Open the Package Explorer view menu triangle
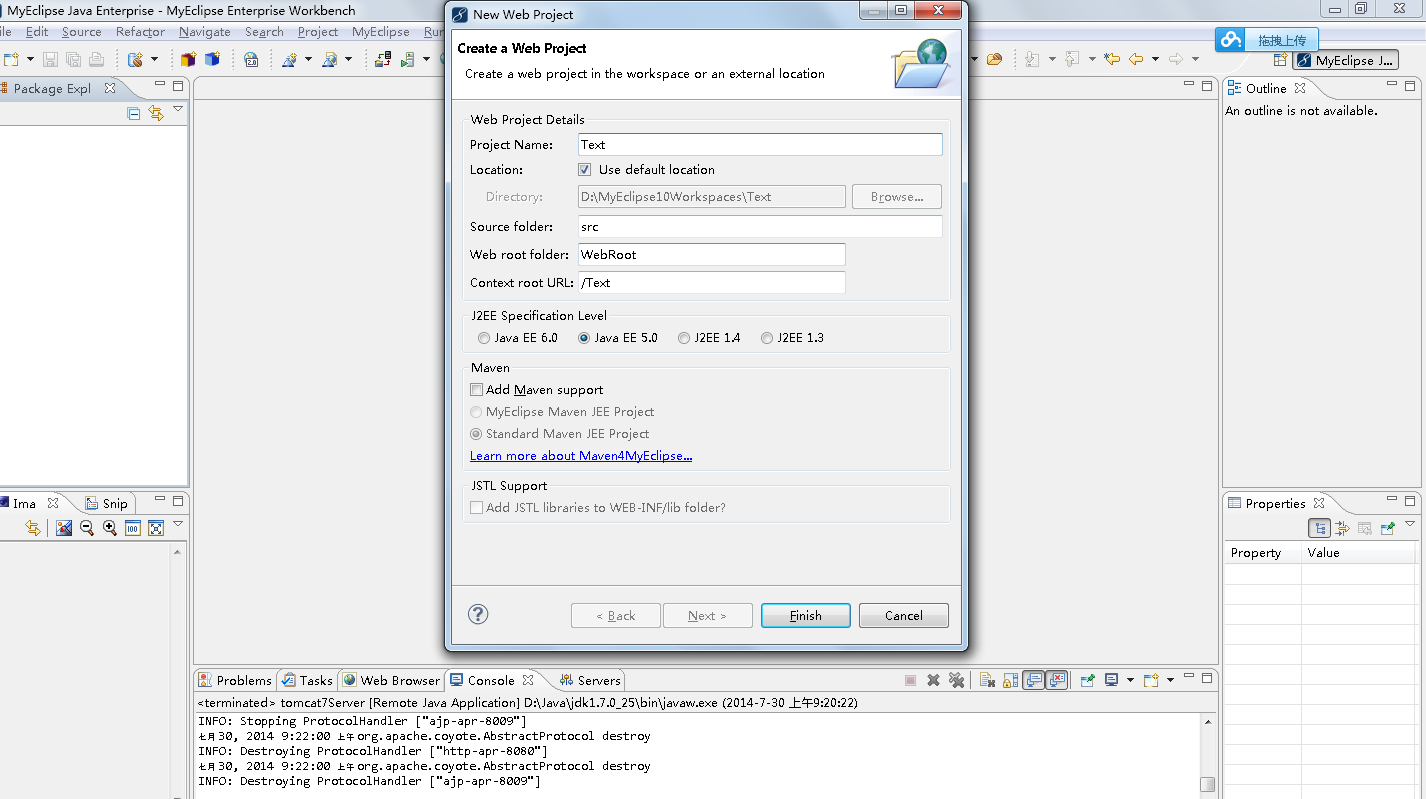Screen dimensions: 1426x799 (178, 109)
